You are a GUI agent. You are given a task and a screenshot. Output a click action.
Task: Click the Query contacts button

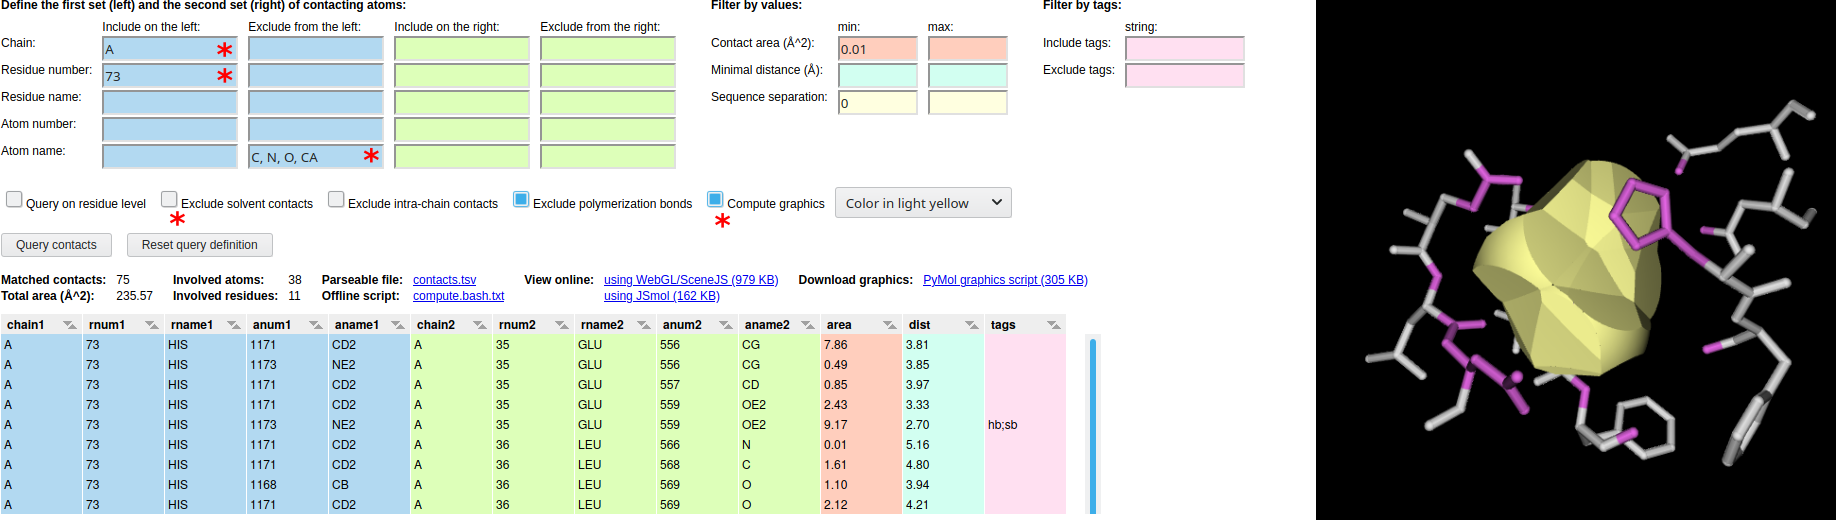click(57, 245)
